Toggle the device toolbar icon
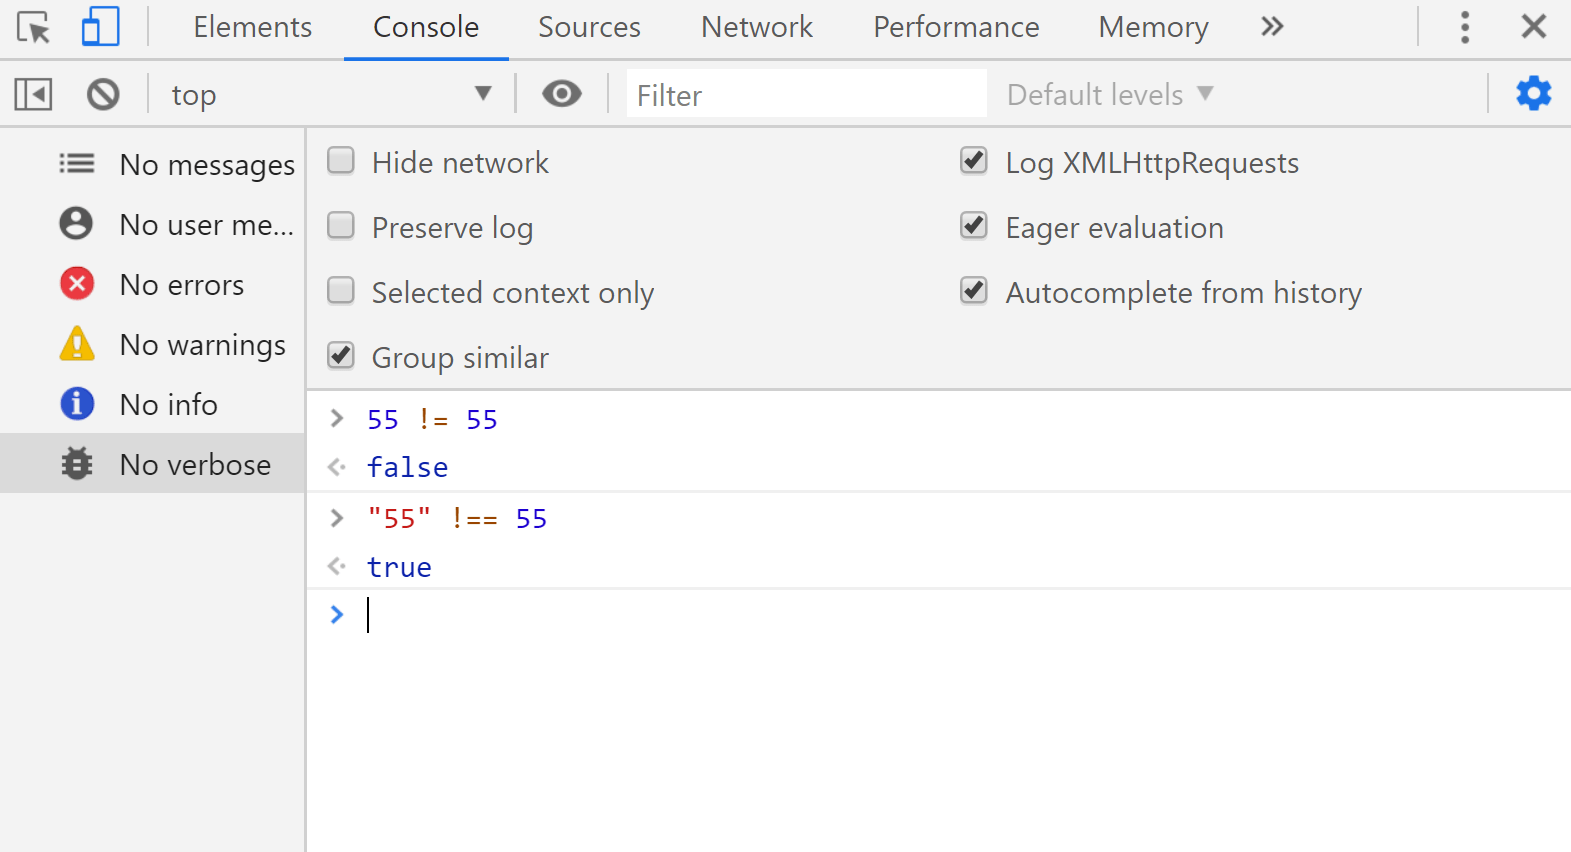 click(x=100, y=27)
